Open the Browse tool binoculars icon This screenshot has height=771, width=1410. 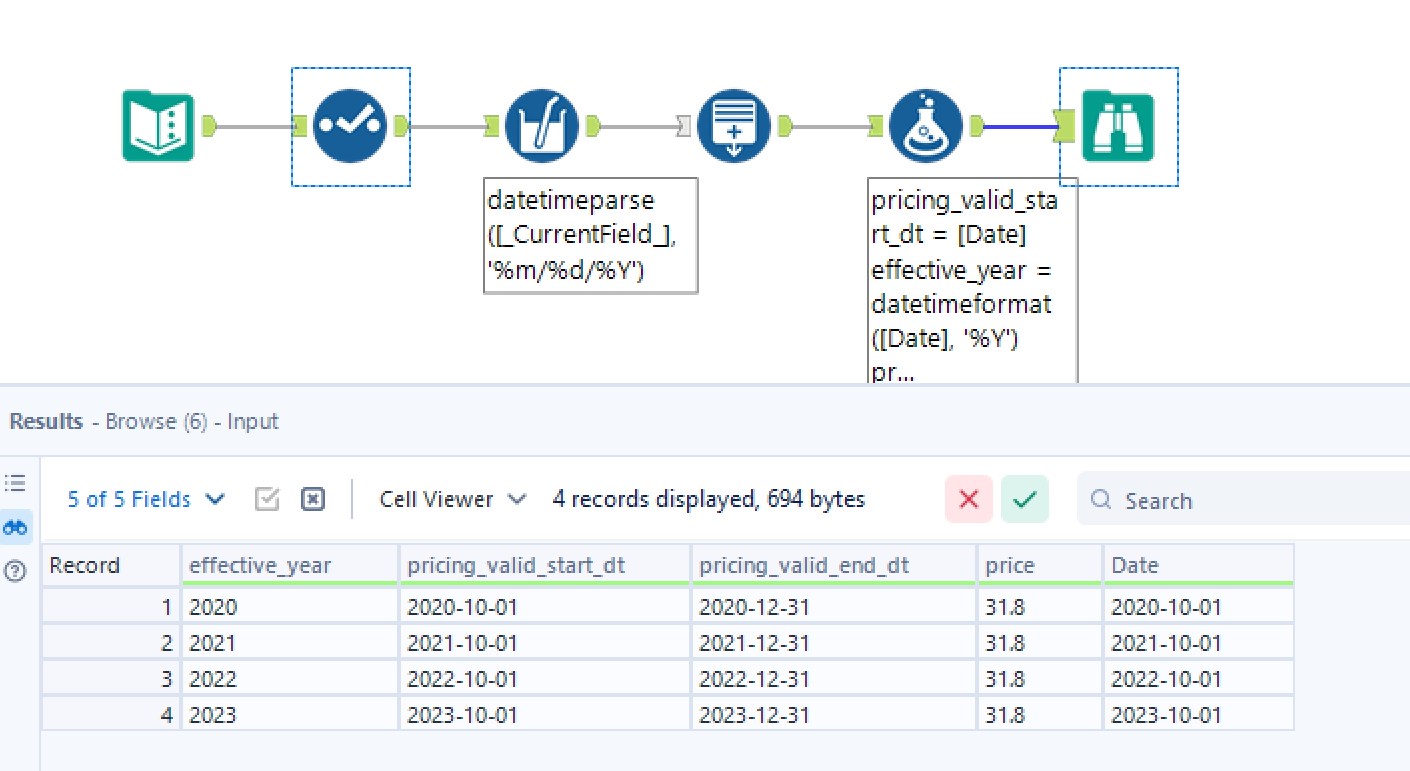pos(1118,125)
